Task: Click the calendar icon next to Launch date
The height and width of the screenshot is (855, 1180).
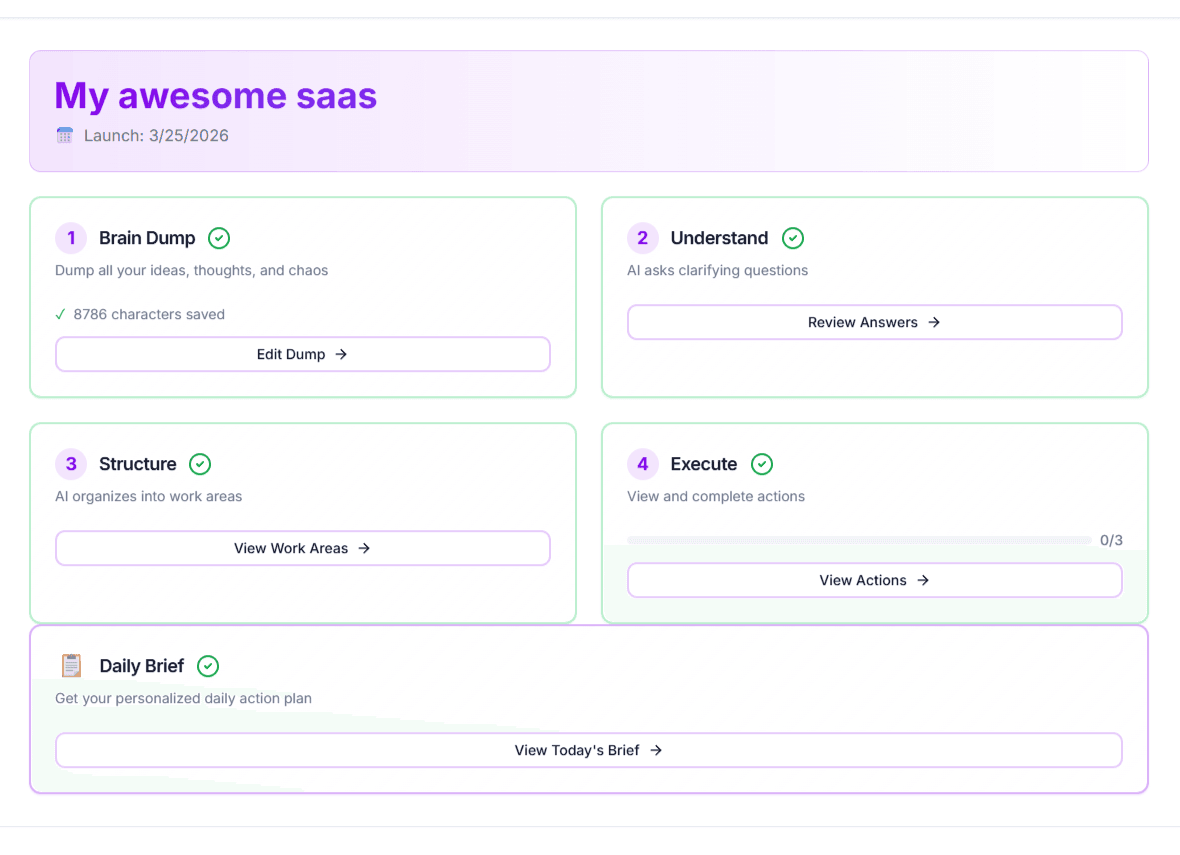Action: tap(64, 135)
